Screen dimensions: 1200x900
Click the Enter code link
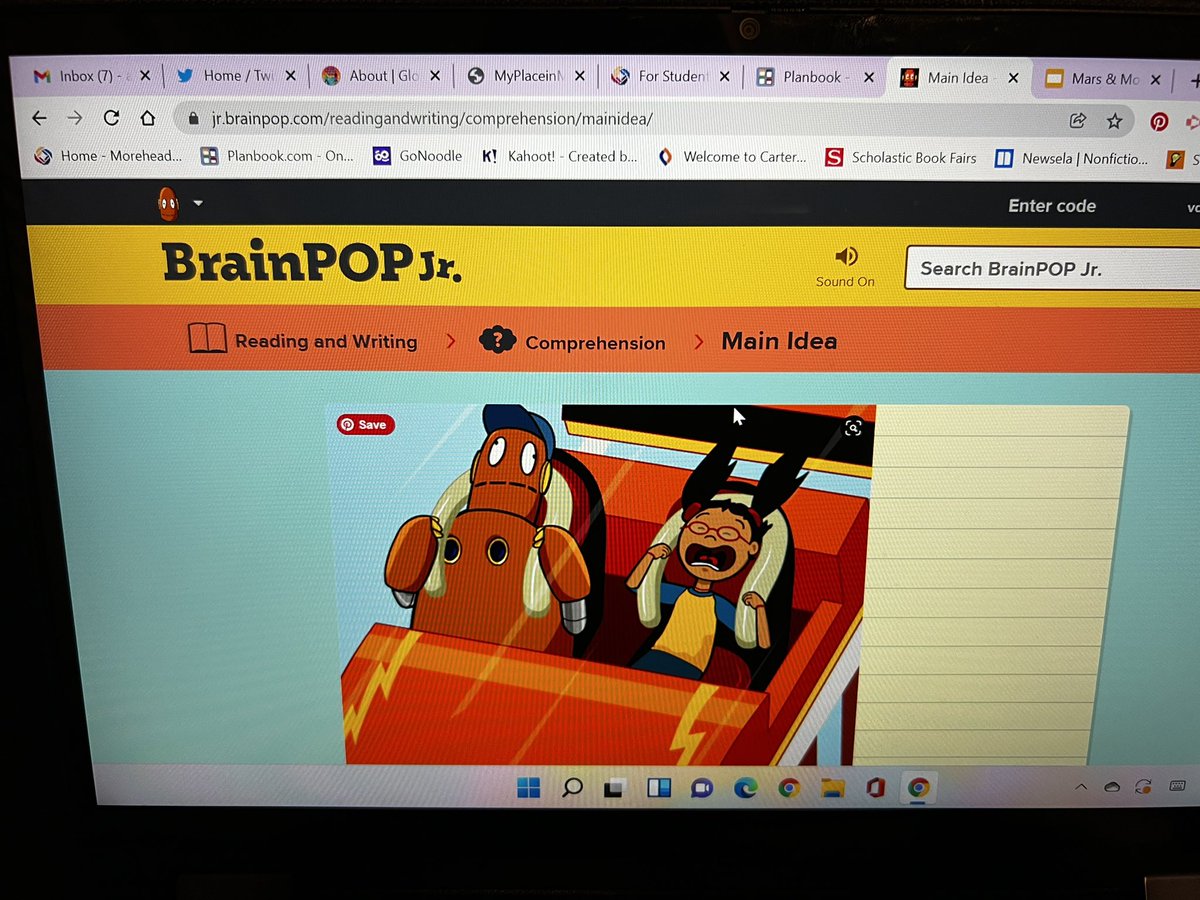[x=1052, y=206]
